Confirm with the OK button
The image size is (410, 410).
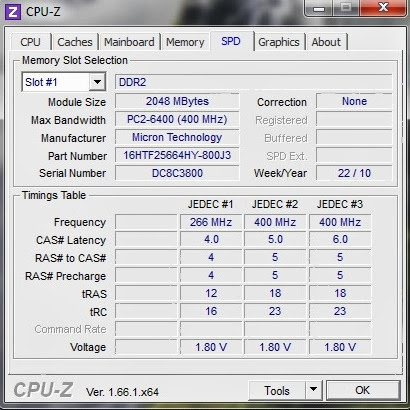[x=363, y=390]
